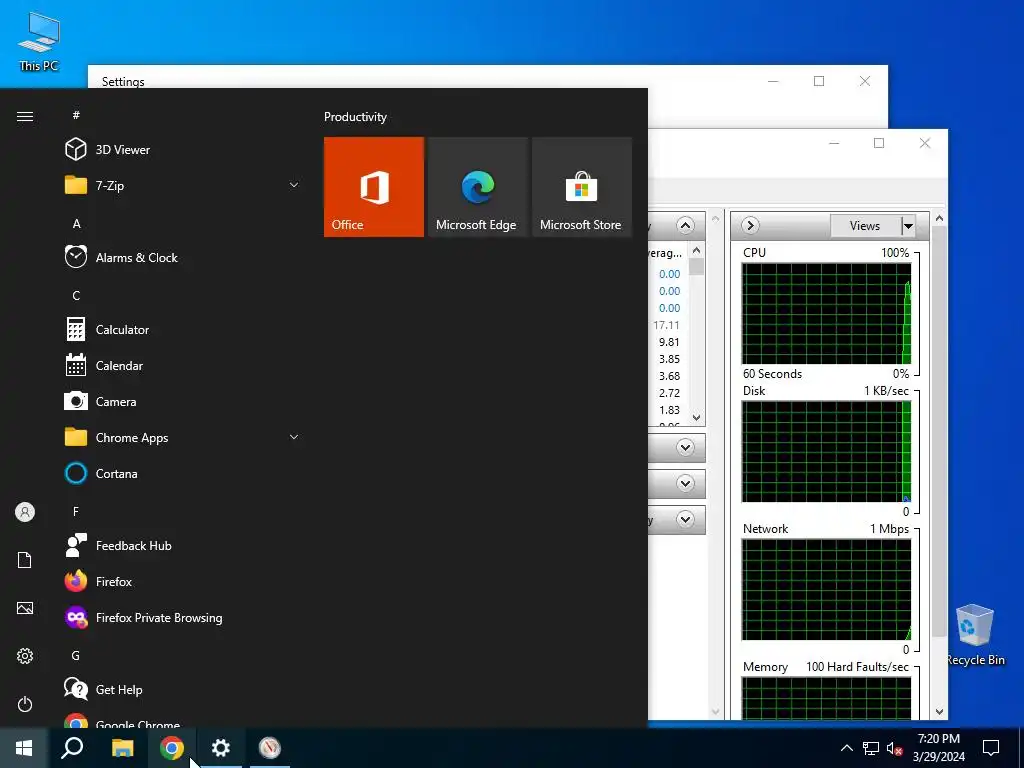Open the Chrome Apps folder

pyautogui.click(x=183, y=438)
